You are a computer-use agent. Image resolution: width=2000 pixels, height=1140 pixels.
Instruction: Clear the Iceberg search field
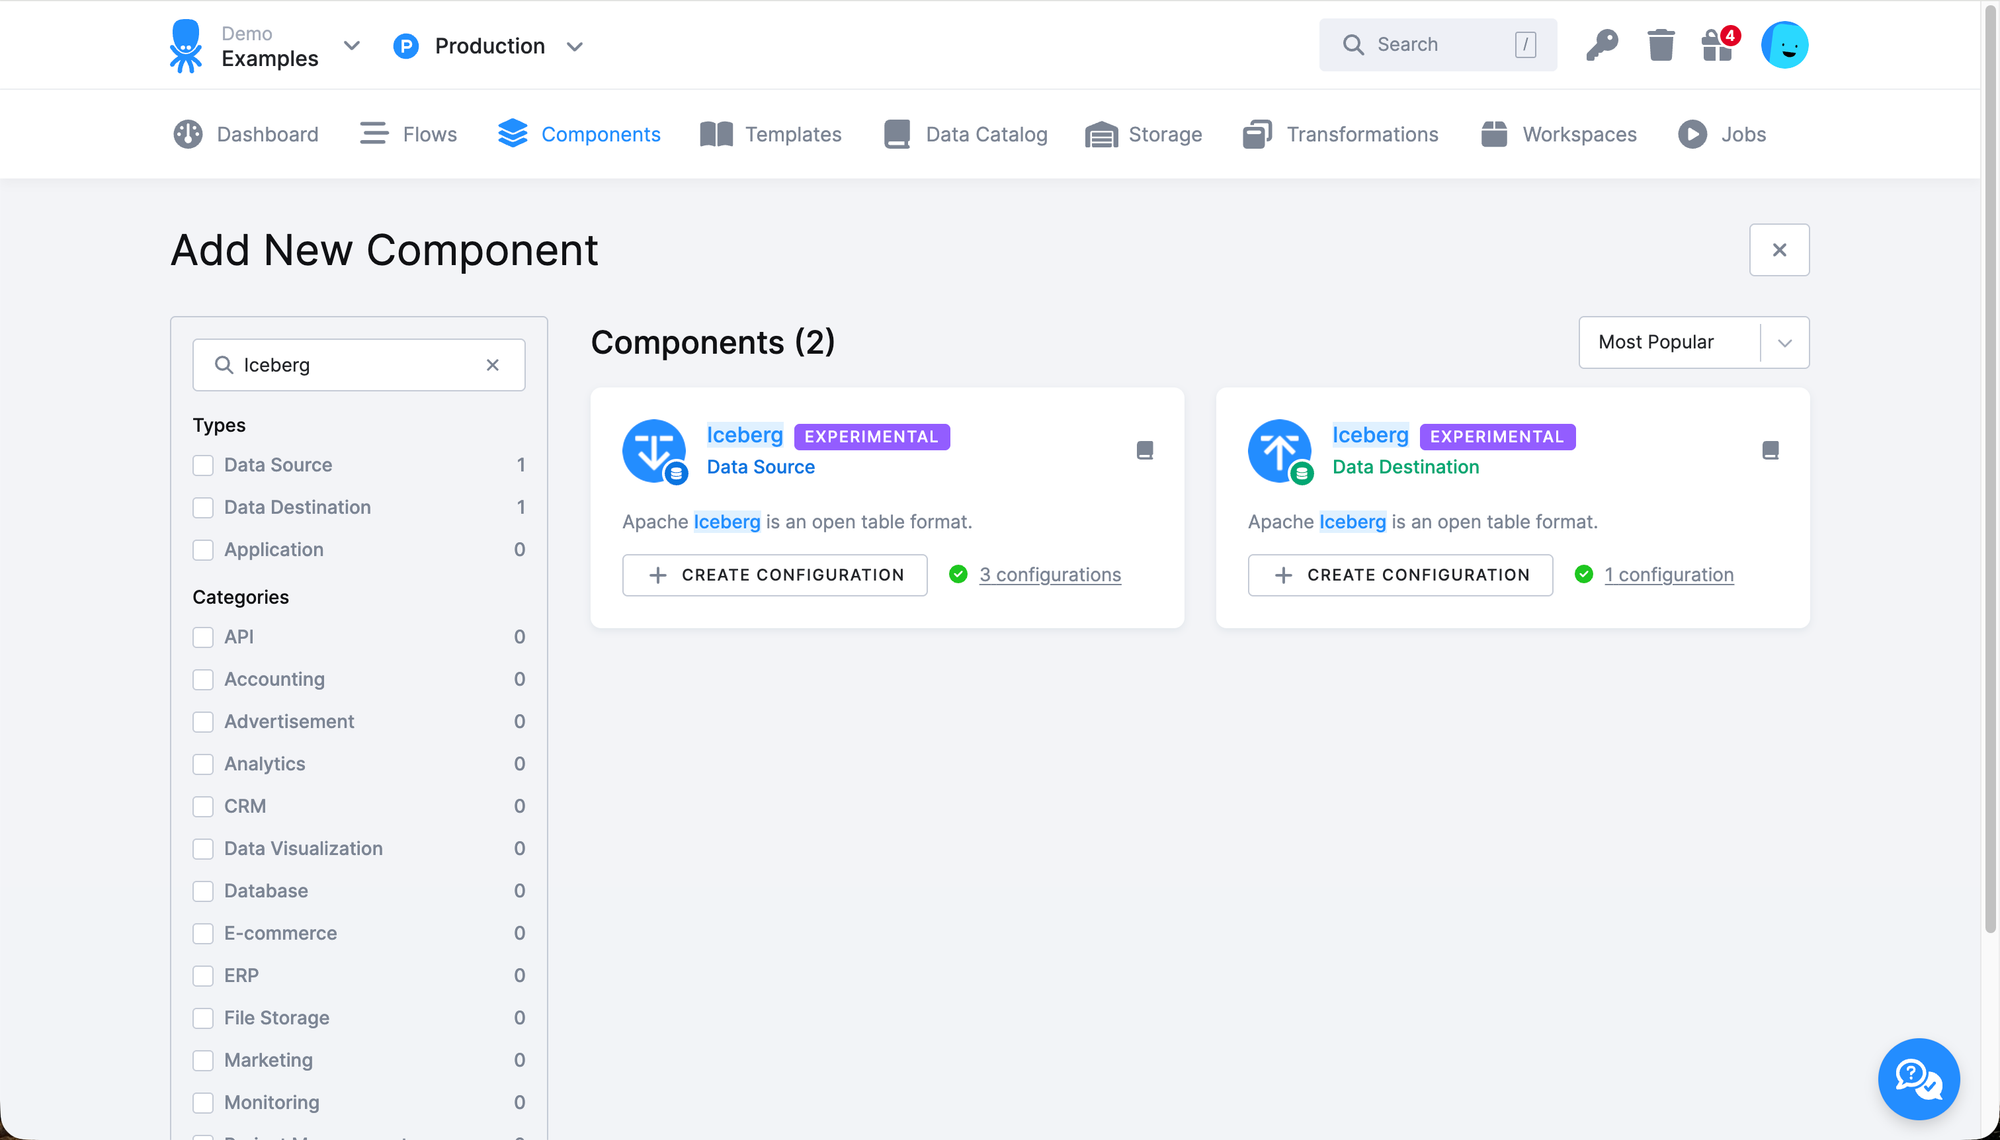pyautogui.click(x=492, y=364)
